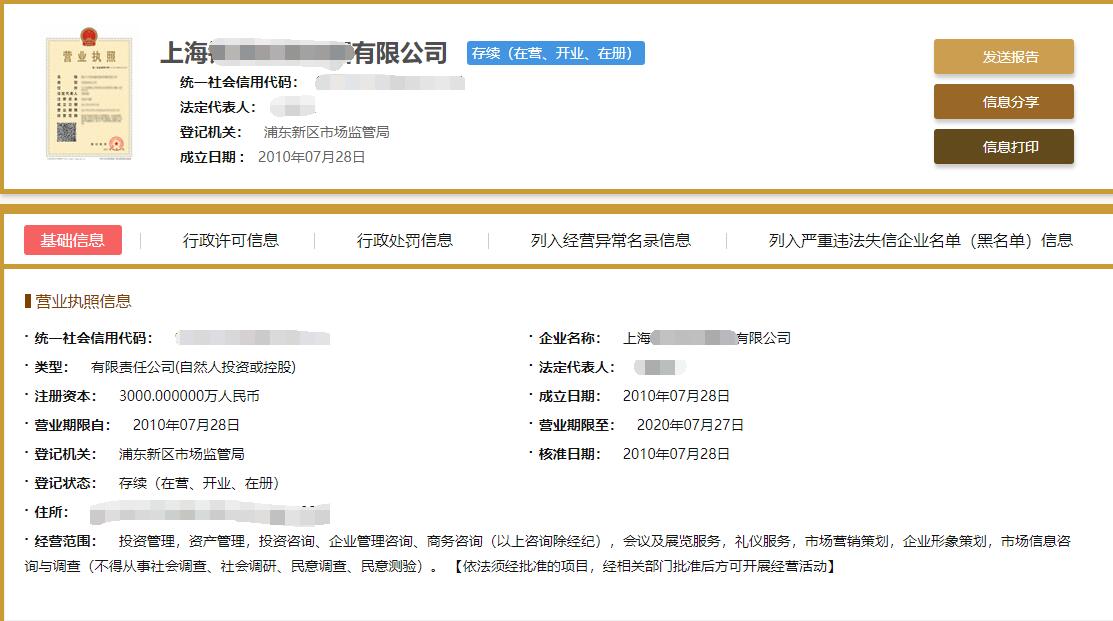Screen dimensions: 1113x621
Task: Click 核准日期 value 2010年07月28日
Action: (676, 454)
